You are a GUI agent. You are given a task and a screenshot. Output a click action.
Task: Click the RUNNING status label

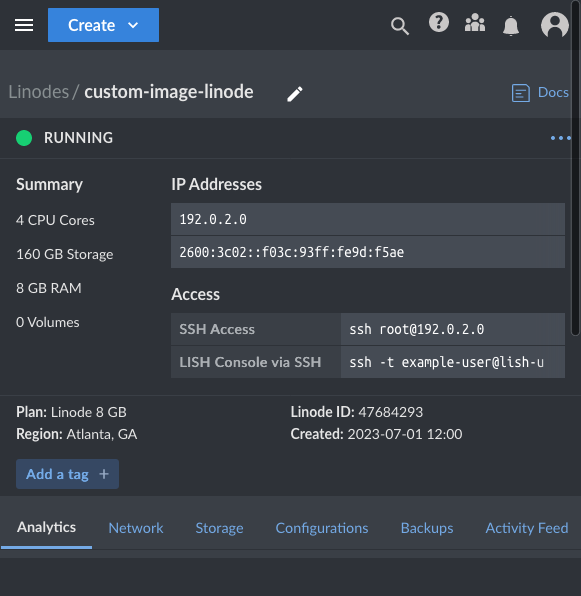pos(78,138)
